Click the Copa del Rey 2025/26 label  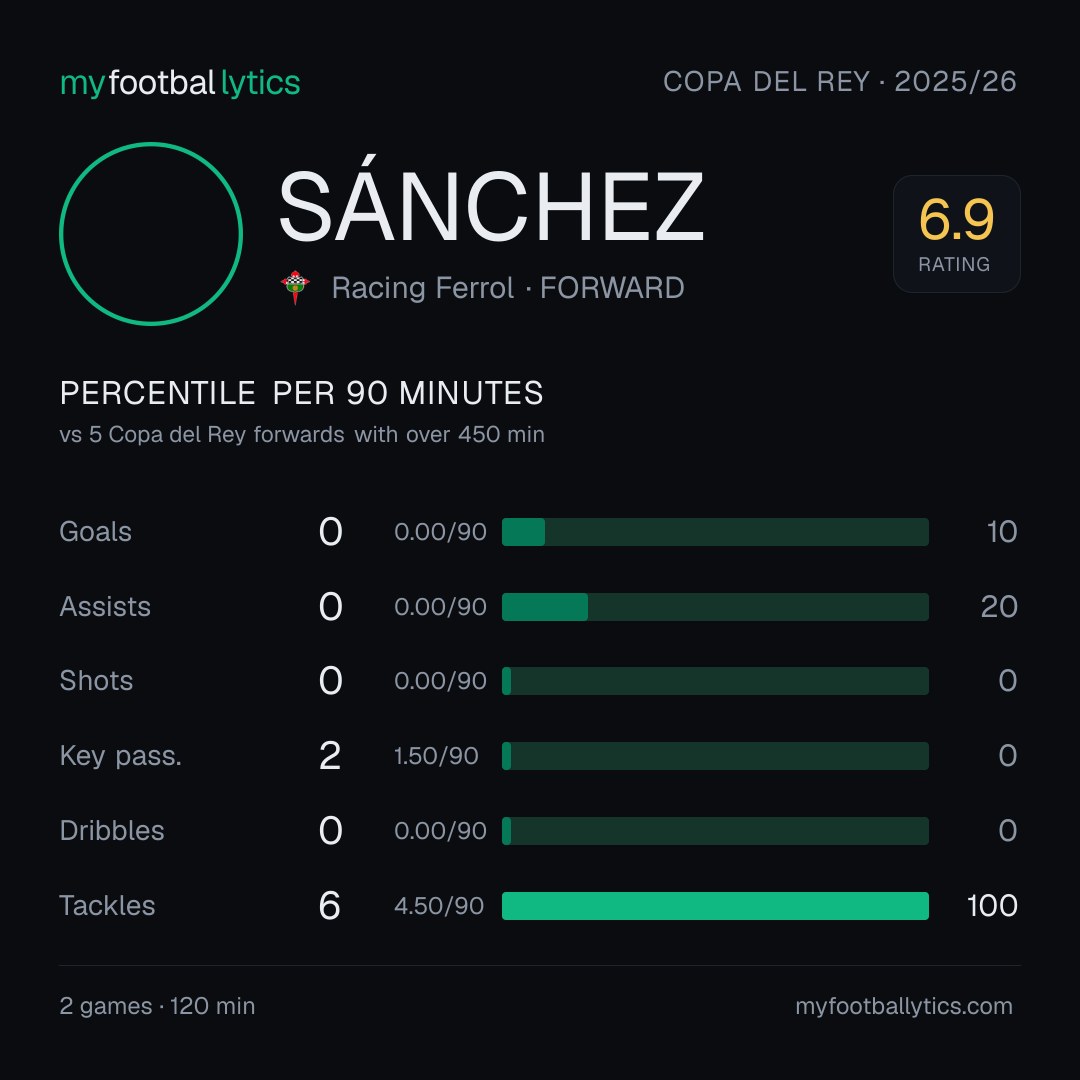tap(840, 82)
